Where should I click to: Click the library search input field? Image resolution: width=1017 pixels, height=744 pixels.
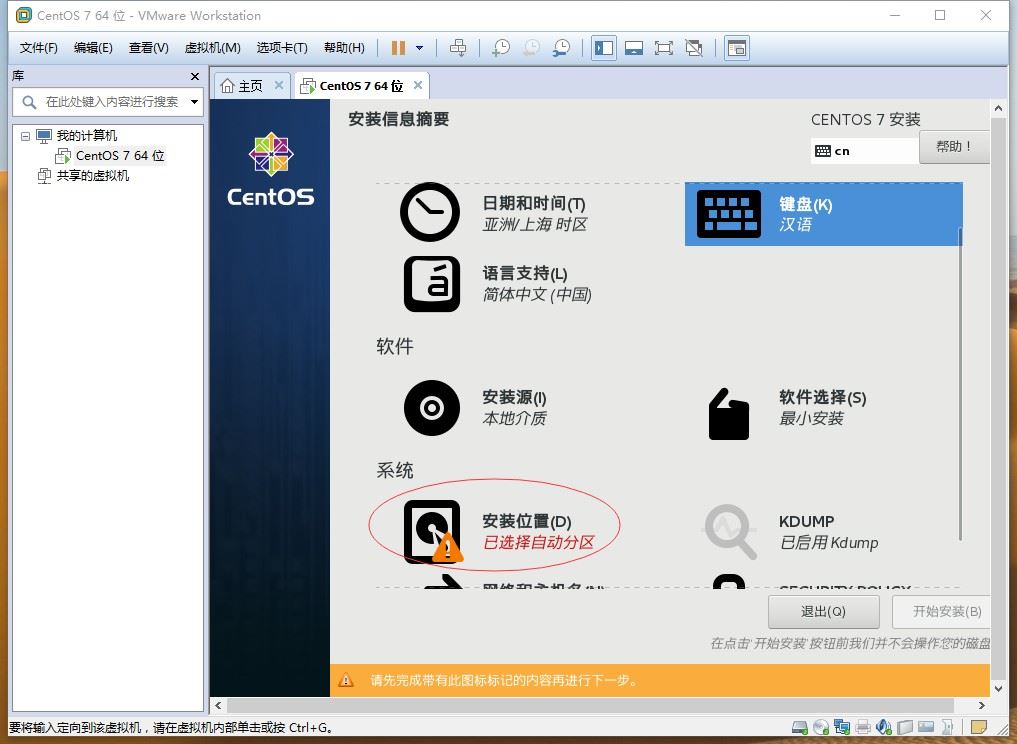click(108, 102)
